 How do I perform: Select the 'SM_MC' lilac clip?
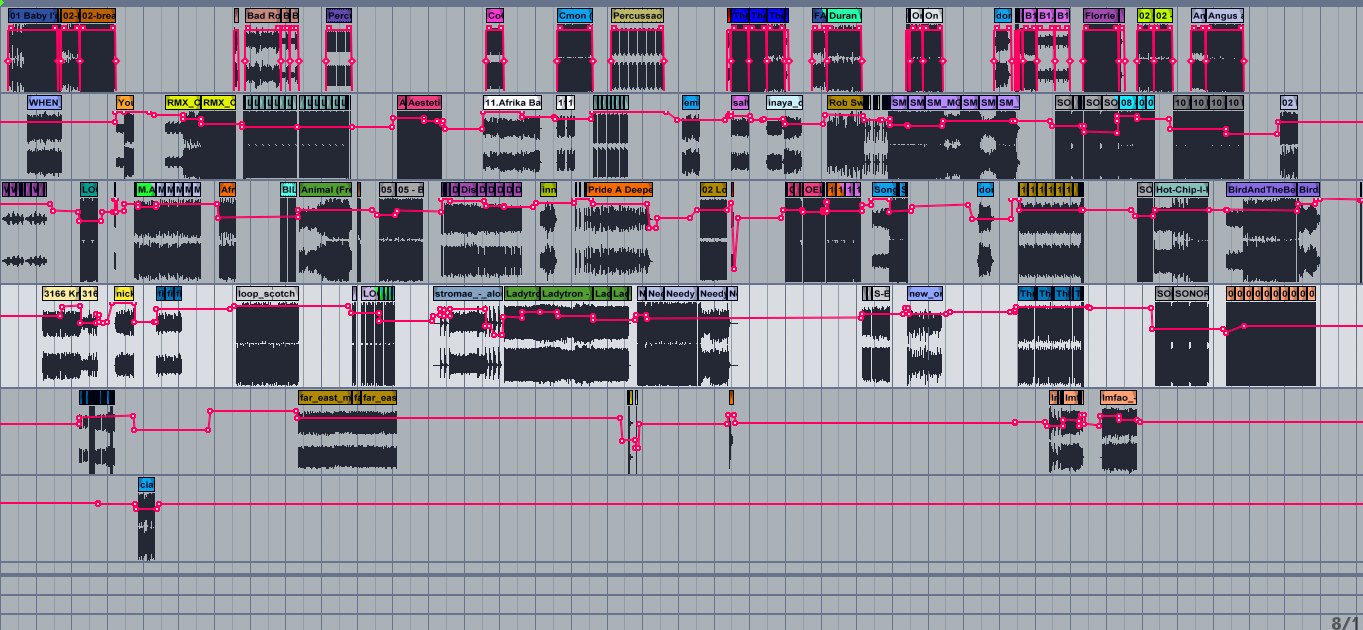[x=943, y=102]
